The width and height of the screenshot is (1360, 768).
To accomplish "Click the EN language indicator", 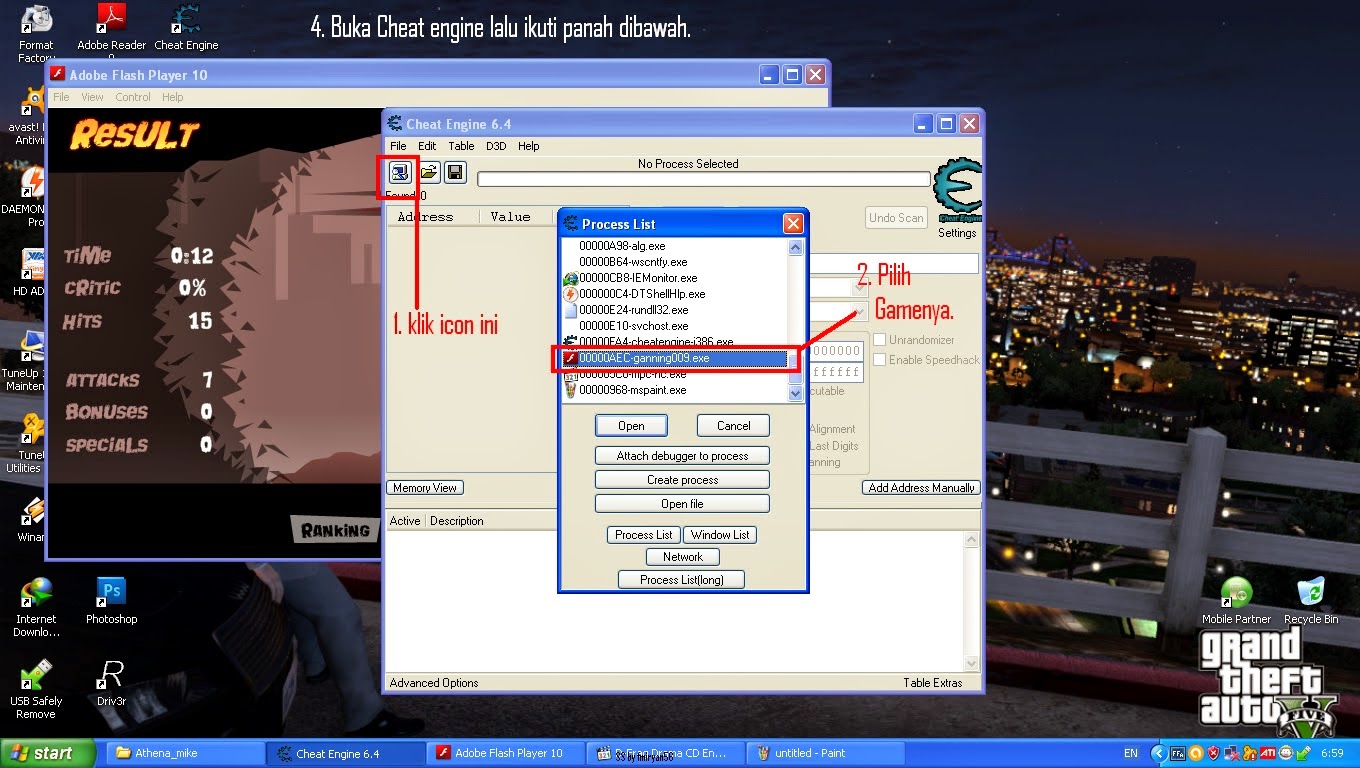I will [1131, 753].
